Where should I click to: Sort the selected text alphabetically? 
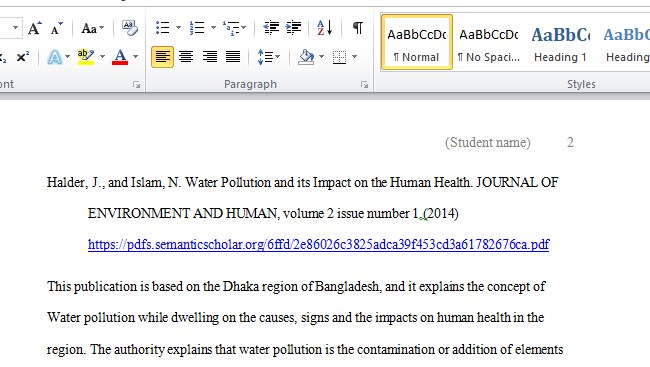point(325,28)
